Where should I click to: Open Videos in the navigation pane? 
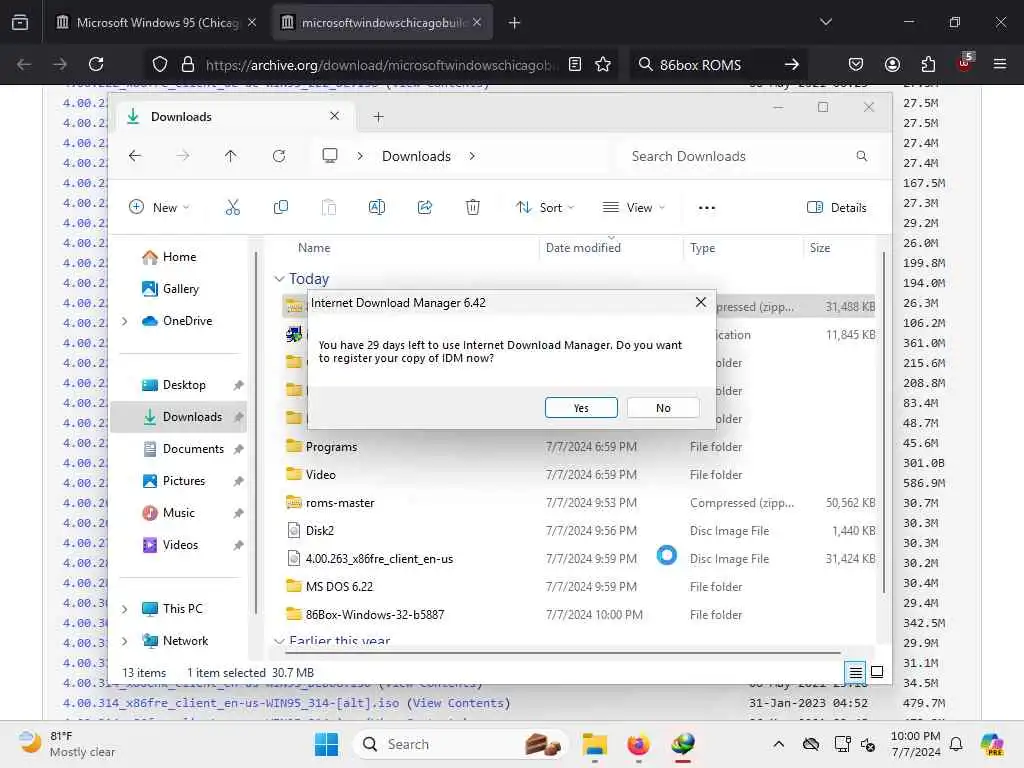coord(182,545)
